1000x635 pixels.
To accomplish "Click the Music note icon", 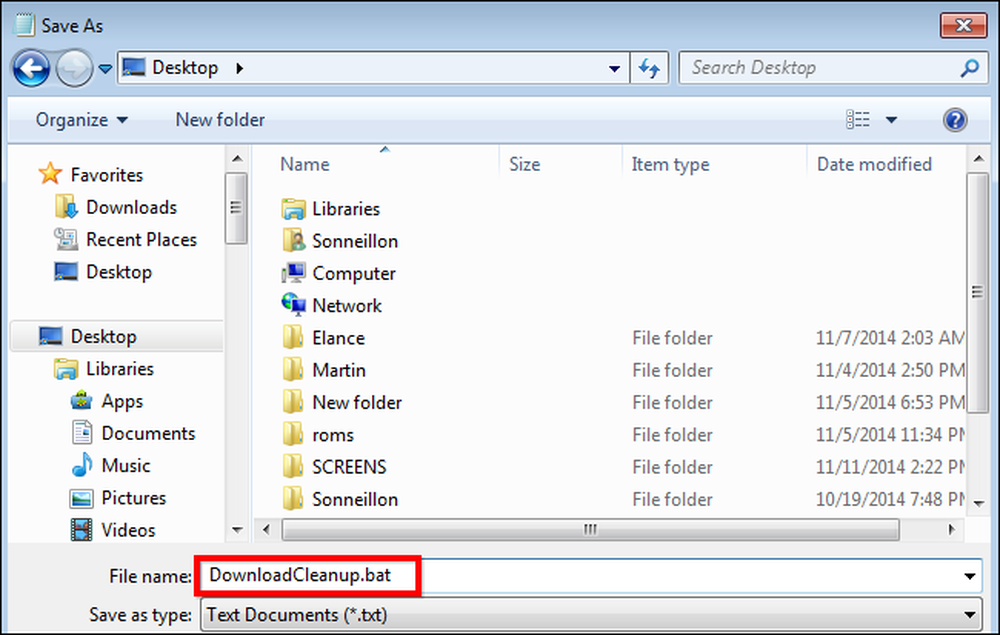I will point(82,465).
